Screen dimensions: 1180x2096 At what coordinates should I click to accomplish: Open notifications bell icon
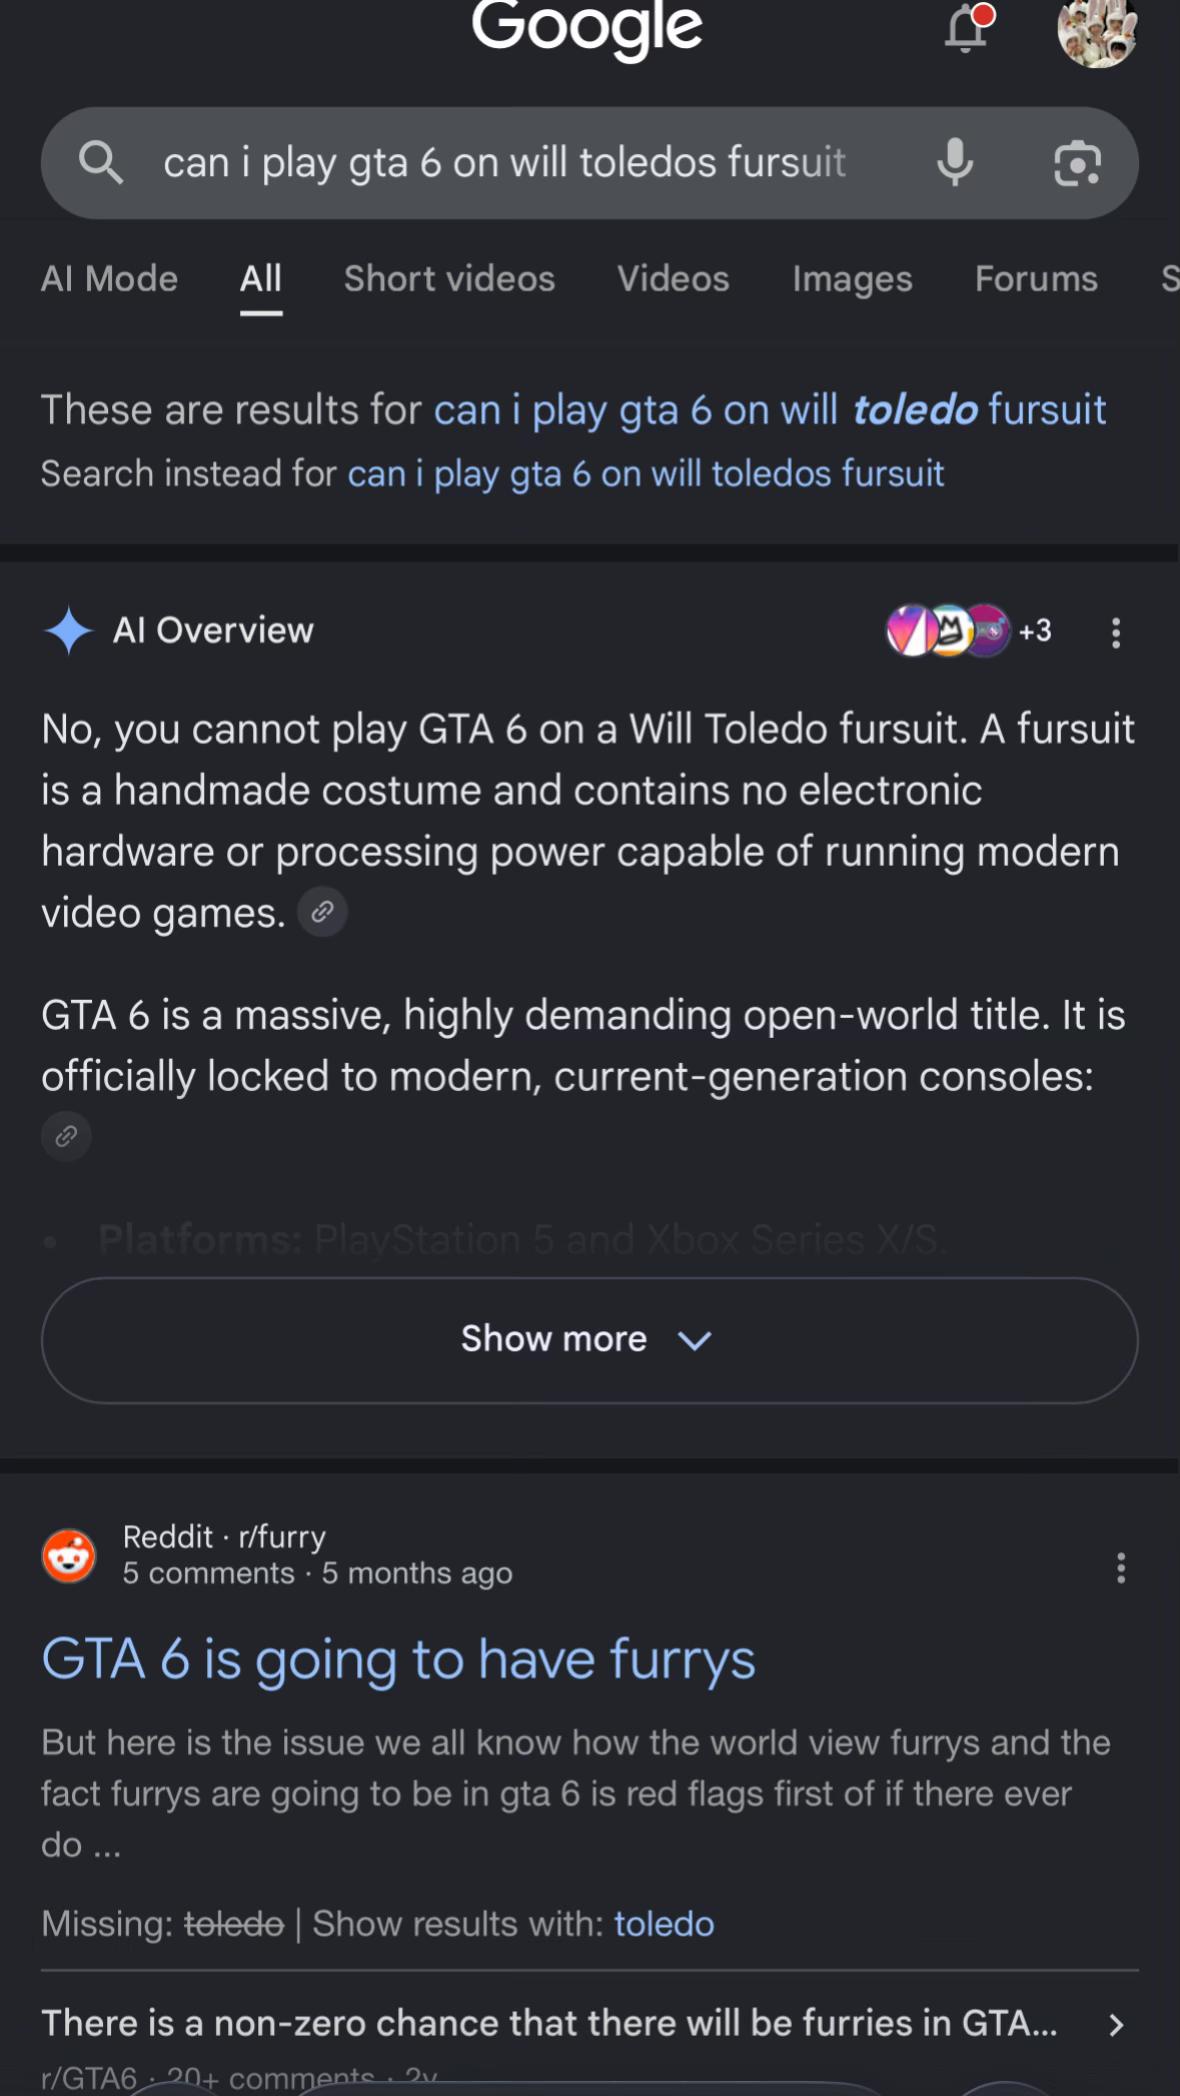point(967,27)
